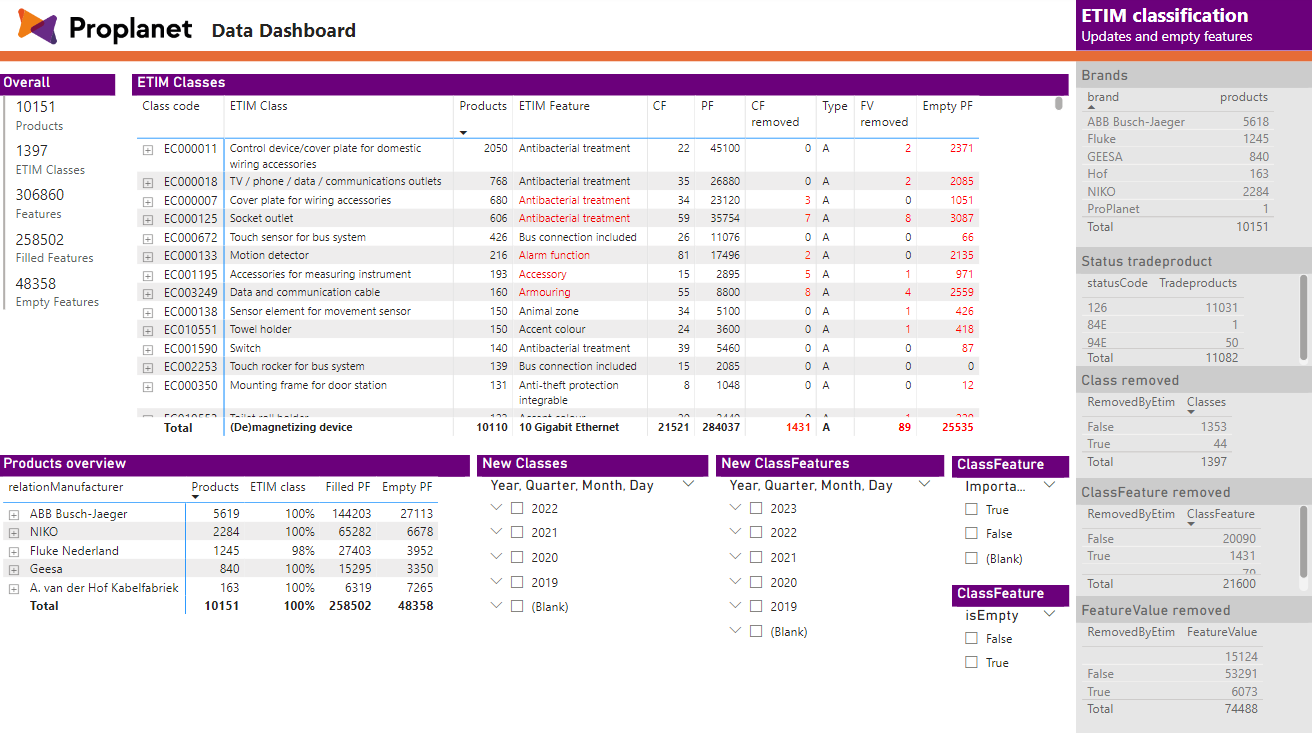Check the (Blank) box in New ClassFeatures
The height and width of the screenshot is (733, 1312).
pos(756,631)
